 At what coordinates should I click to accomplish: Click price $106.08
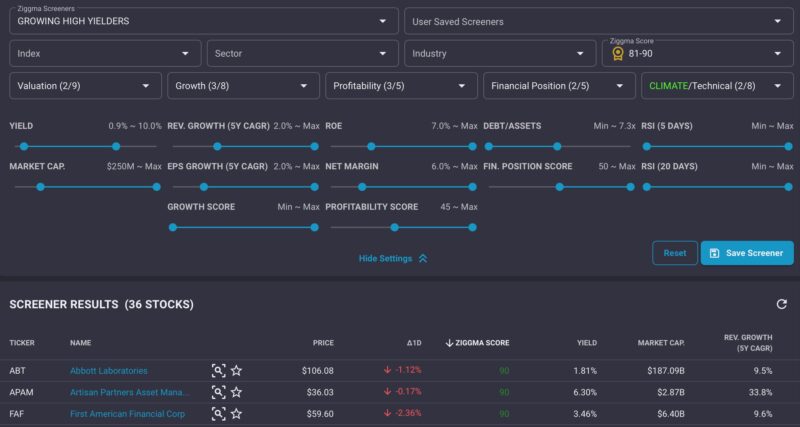pos(317,371)
